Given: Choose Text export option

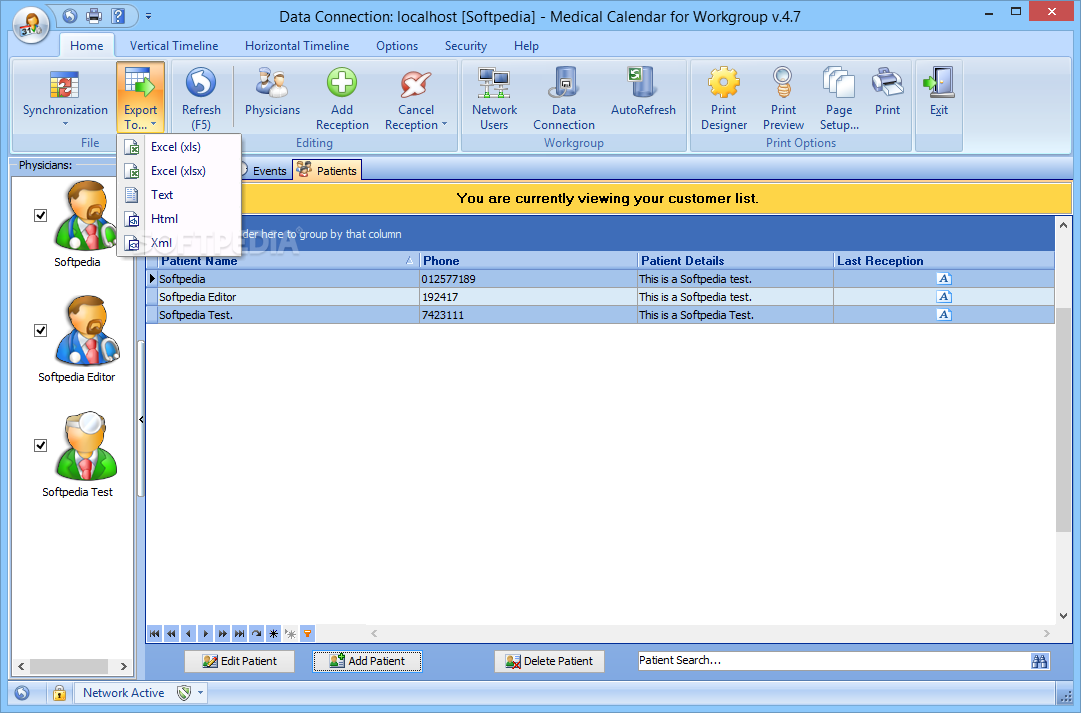Looking at the screenshot, I should pyautogui.click(x=179, y=194).
